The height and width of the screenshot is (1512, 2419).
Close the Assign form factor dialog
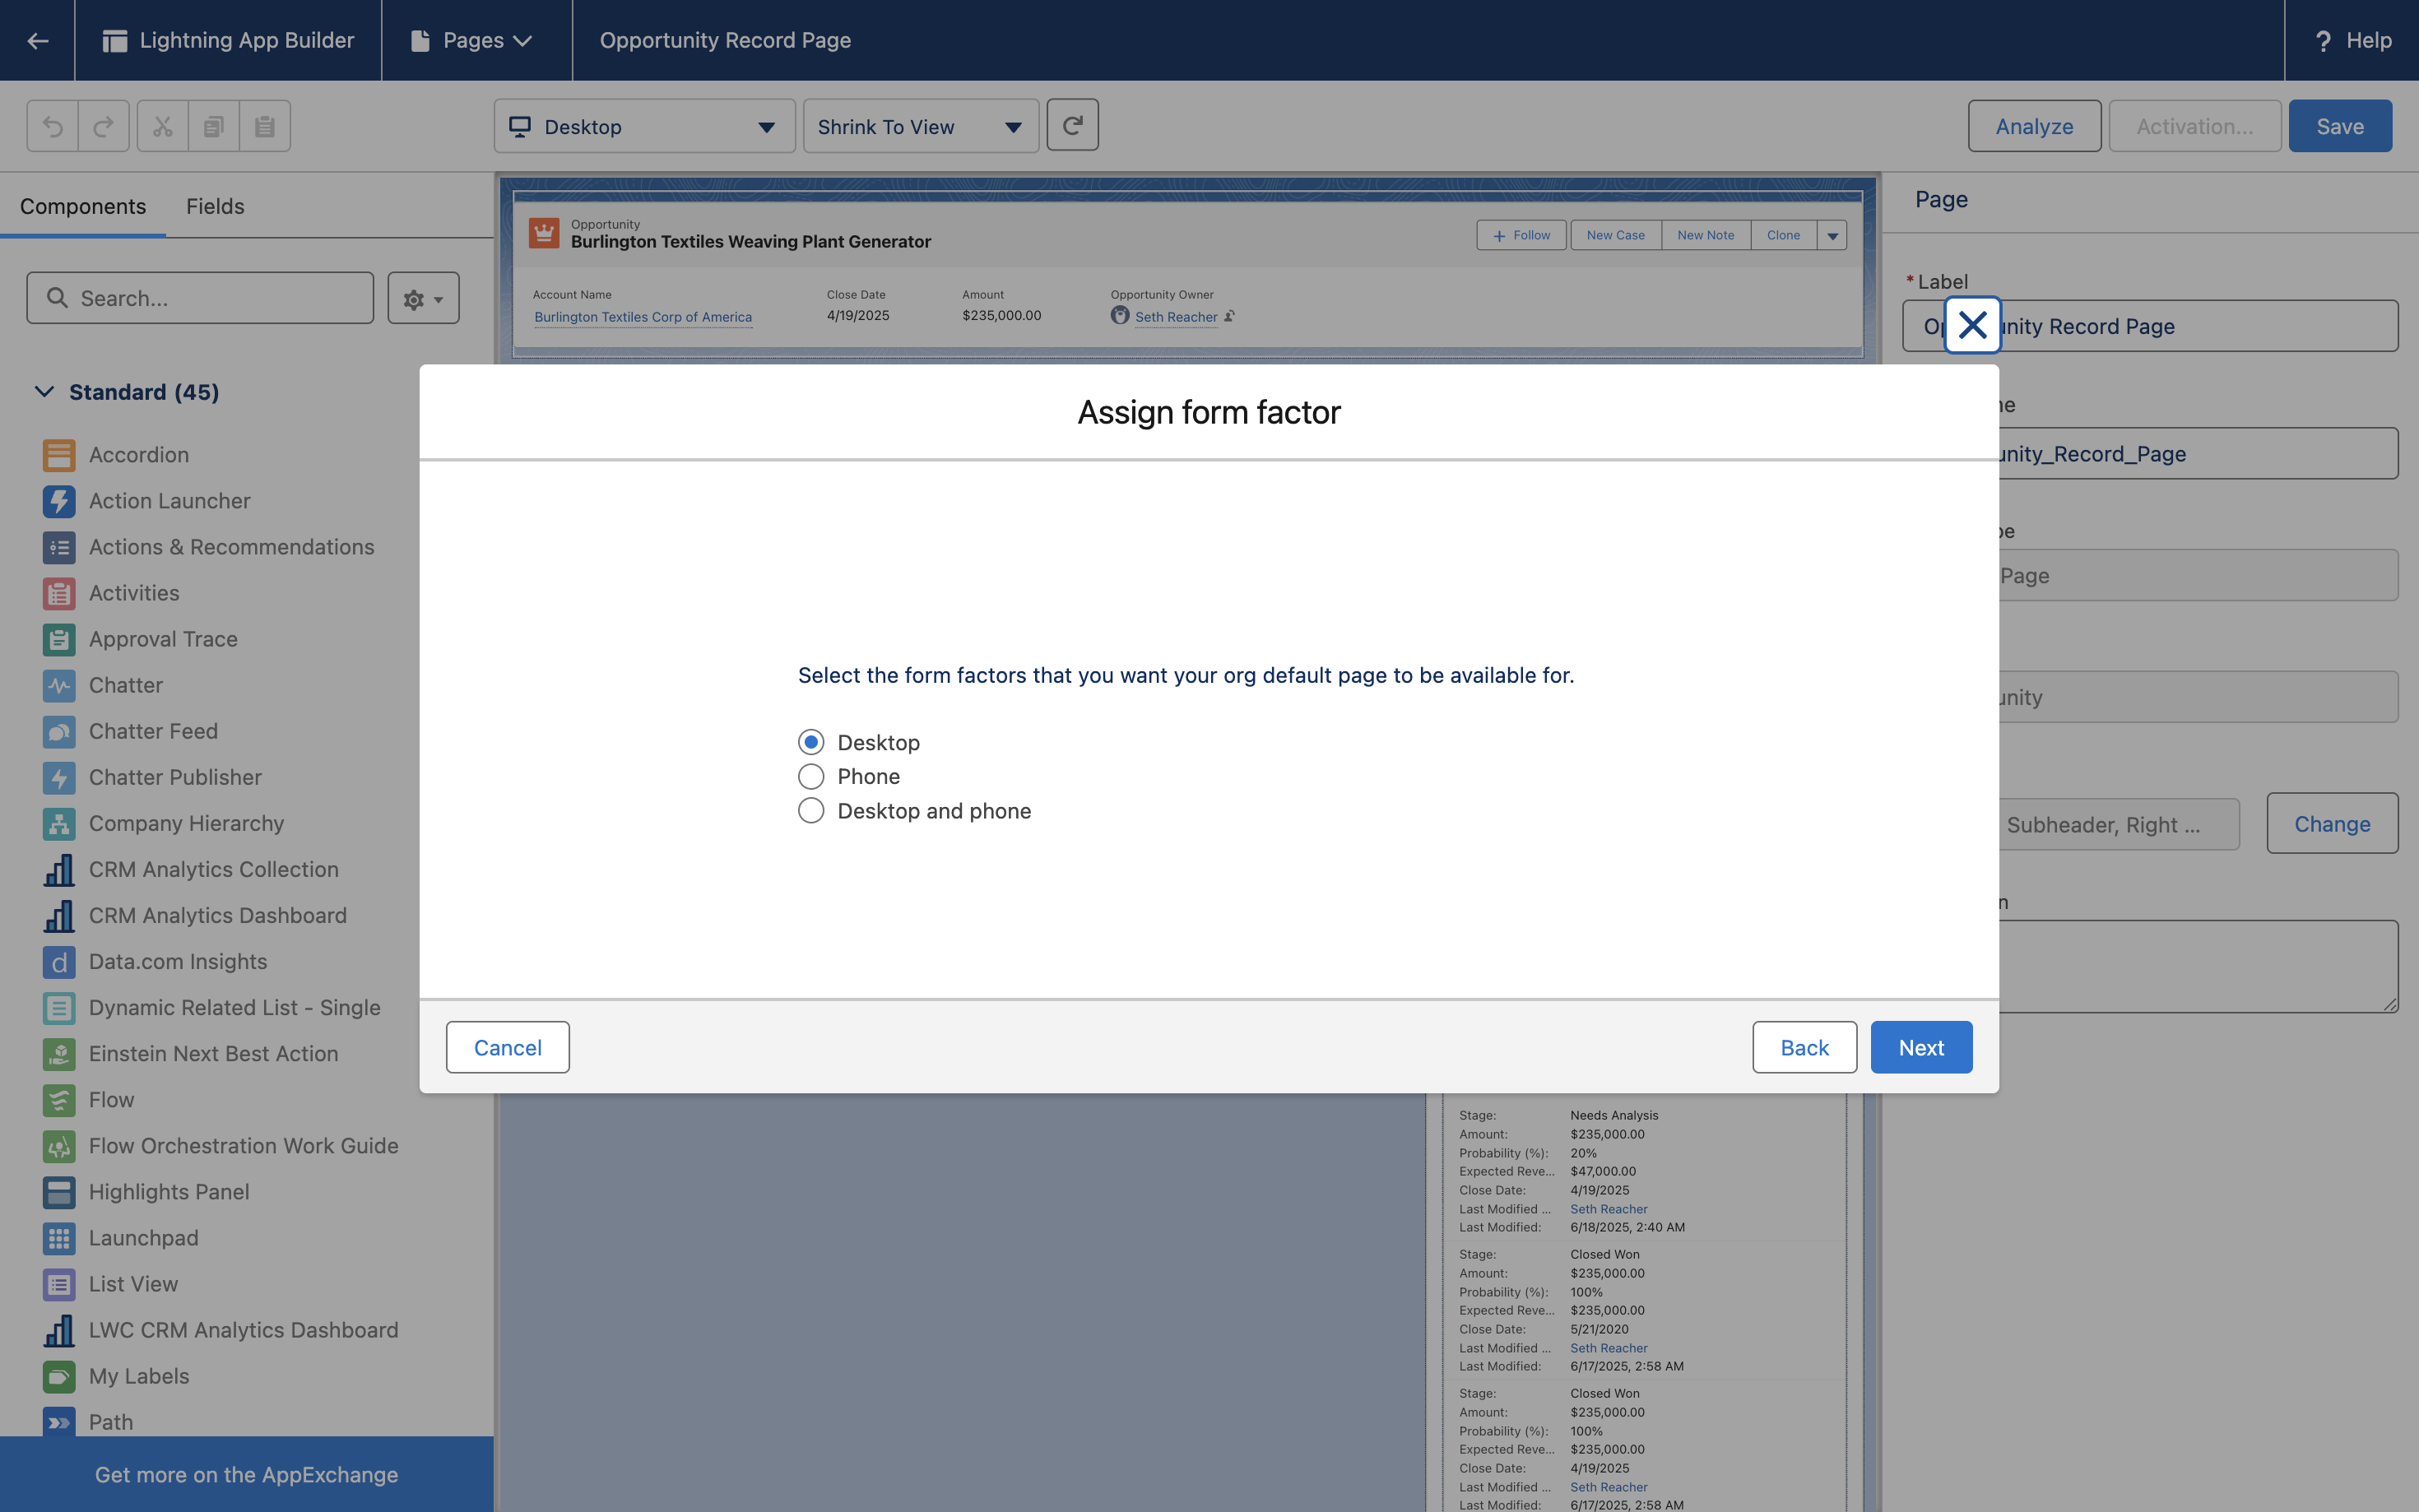coord(1972,325)
